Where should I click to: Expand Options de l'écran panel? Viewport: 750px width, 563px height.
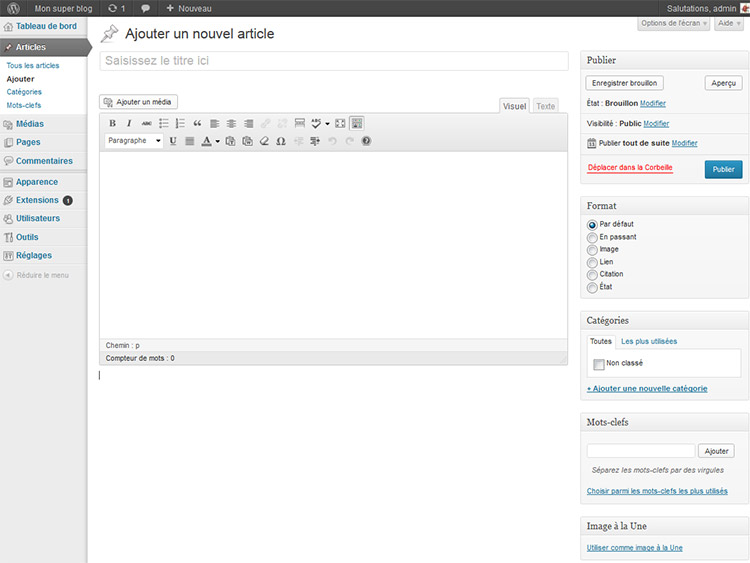(673, 23)
